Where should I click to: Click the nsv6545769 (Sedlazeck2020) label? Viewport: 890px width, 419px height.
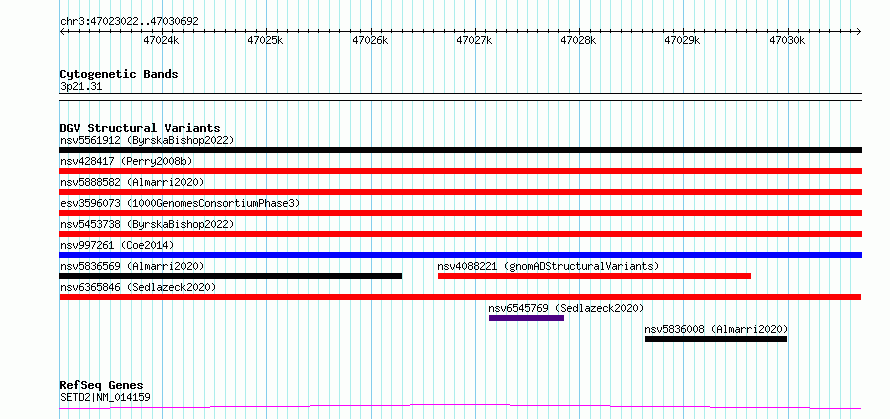click(566, 308)
